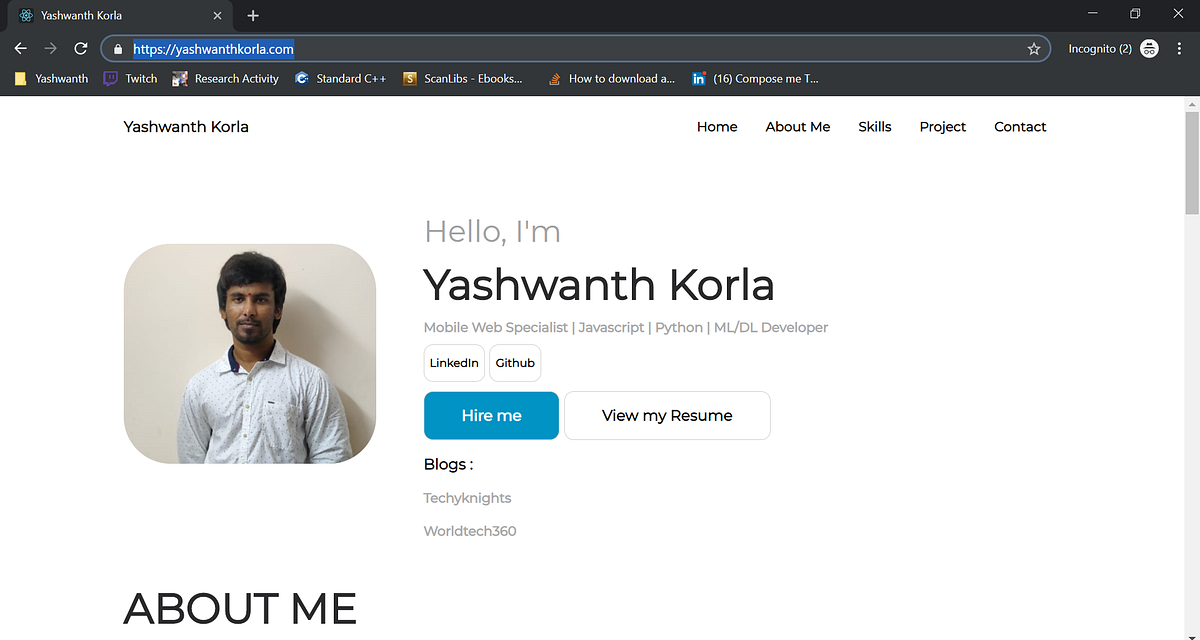1200x640 pixels.
Task: Select Contact from the navigation bar
Action: click(x=1020, y=127)
